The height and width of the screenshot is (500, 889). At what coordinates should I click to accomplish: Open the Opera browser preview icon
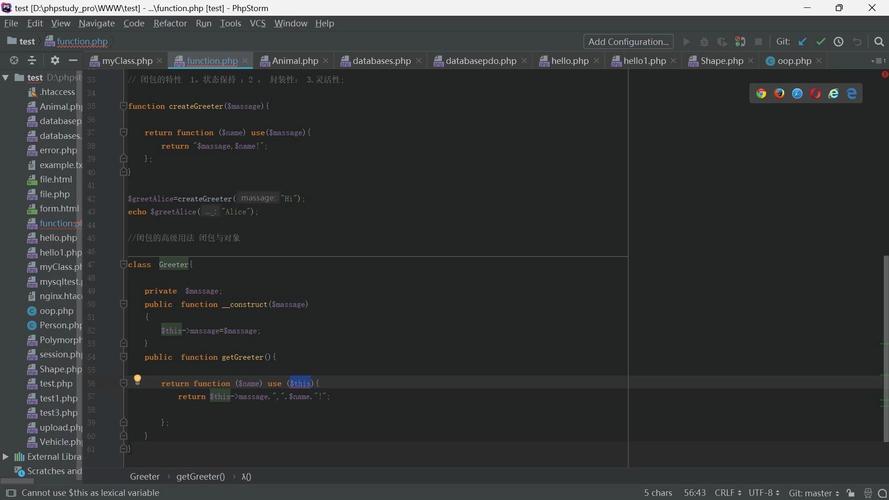815,94
